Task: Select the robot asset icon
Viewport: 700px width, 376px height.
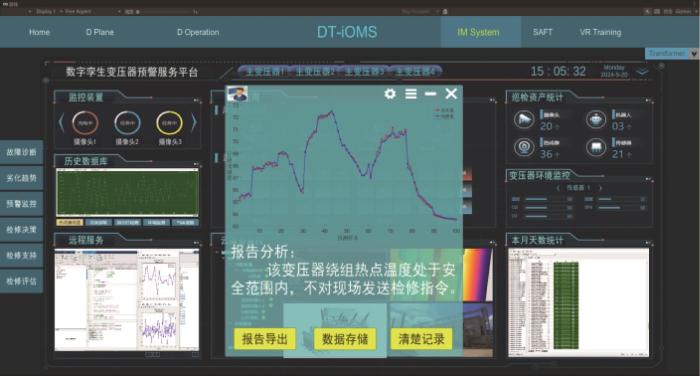Action: (x=596, y=120)
